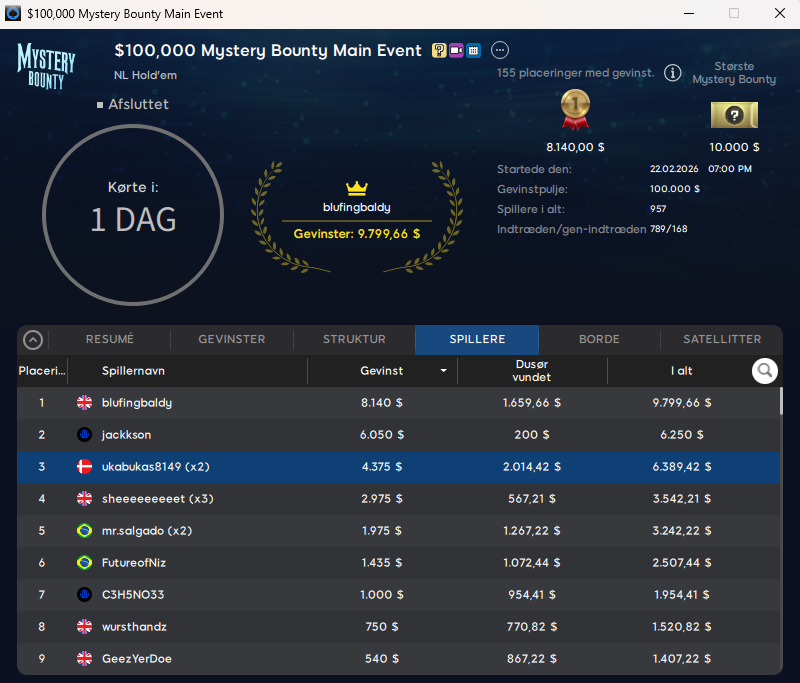
Task: Switch to the Resumé tab
Action: pyautogui.click(x=109, y=339)
